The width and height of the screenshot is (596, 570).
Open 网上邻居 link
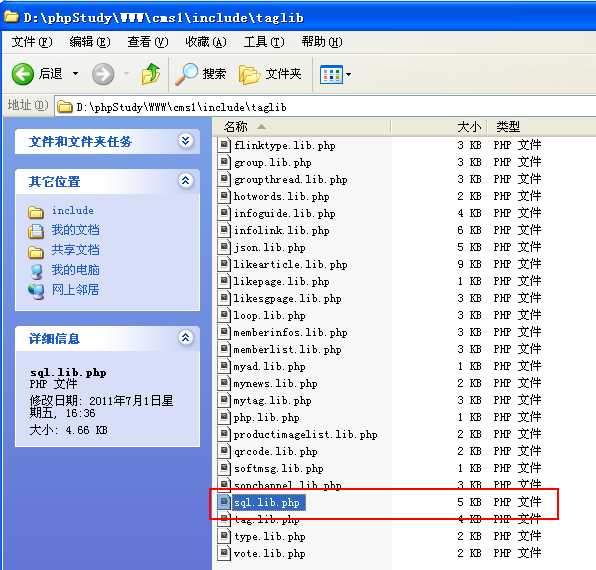point(75,290)
